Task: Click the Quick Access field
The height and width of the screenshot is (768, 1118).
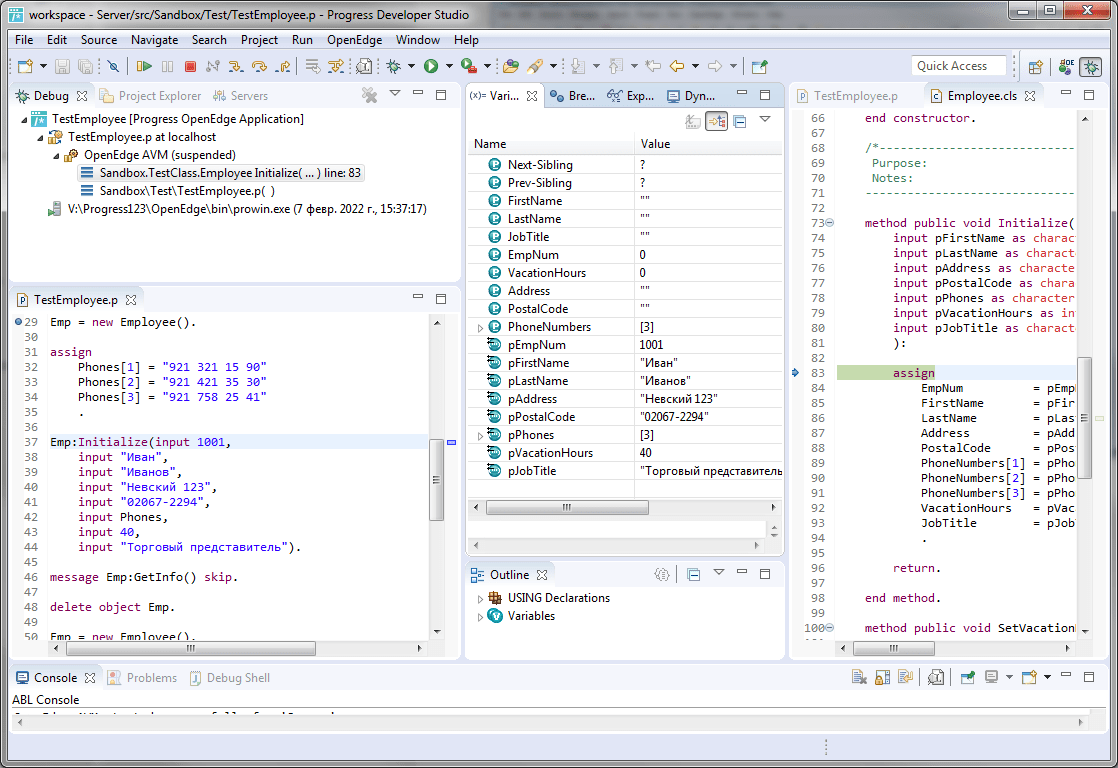Action: (x=958, y=66)
